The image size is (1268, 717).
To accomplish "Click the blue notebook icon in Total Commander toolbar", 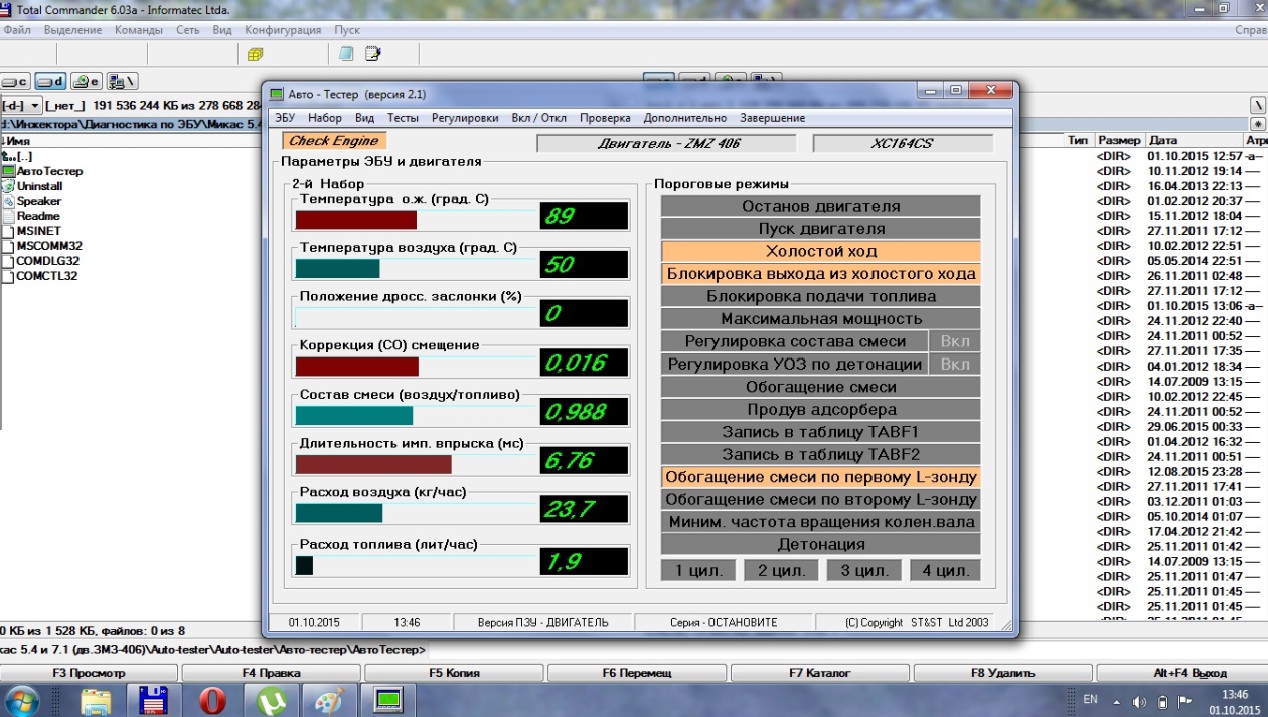I will (346, 54).
